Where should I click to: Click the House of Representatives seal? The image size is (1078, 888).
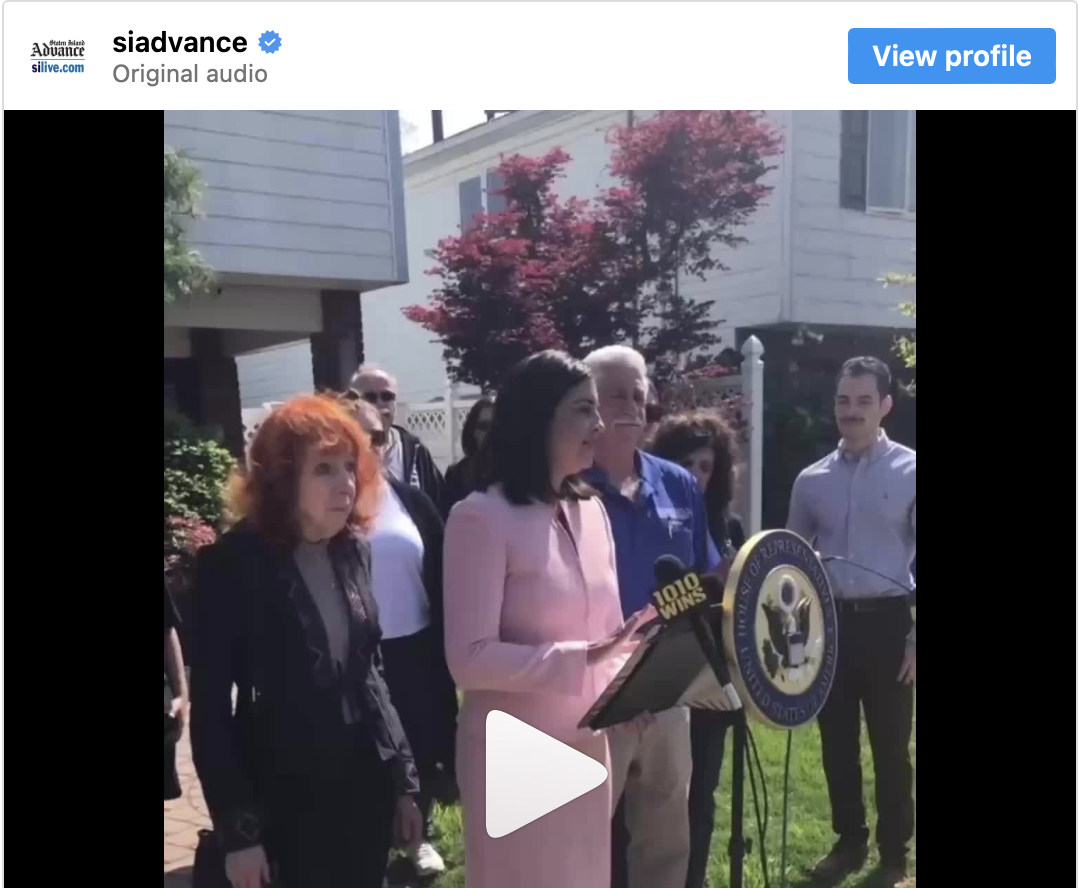(x=780, y=629)
